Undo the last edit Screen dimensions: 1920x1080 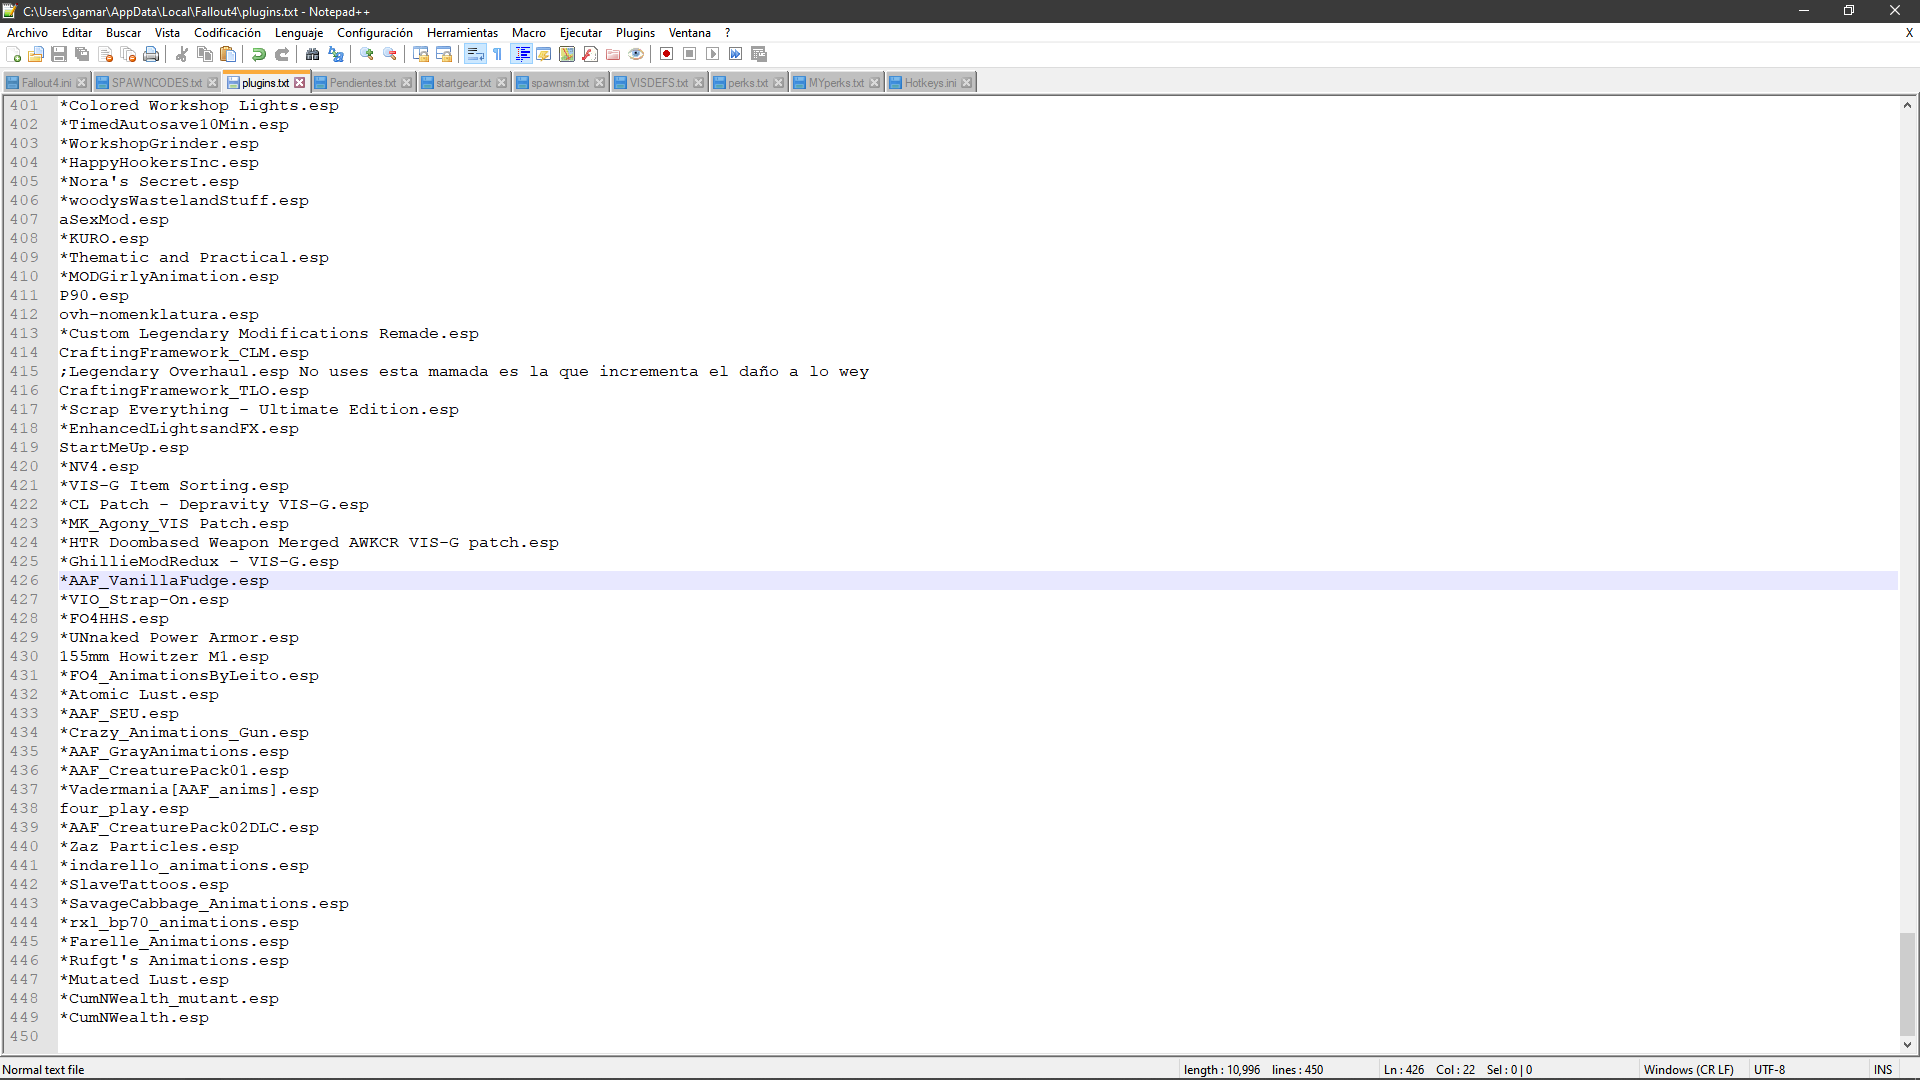(x=259, y=54)
